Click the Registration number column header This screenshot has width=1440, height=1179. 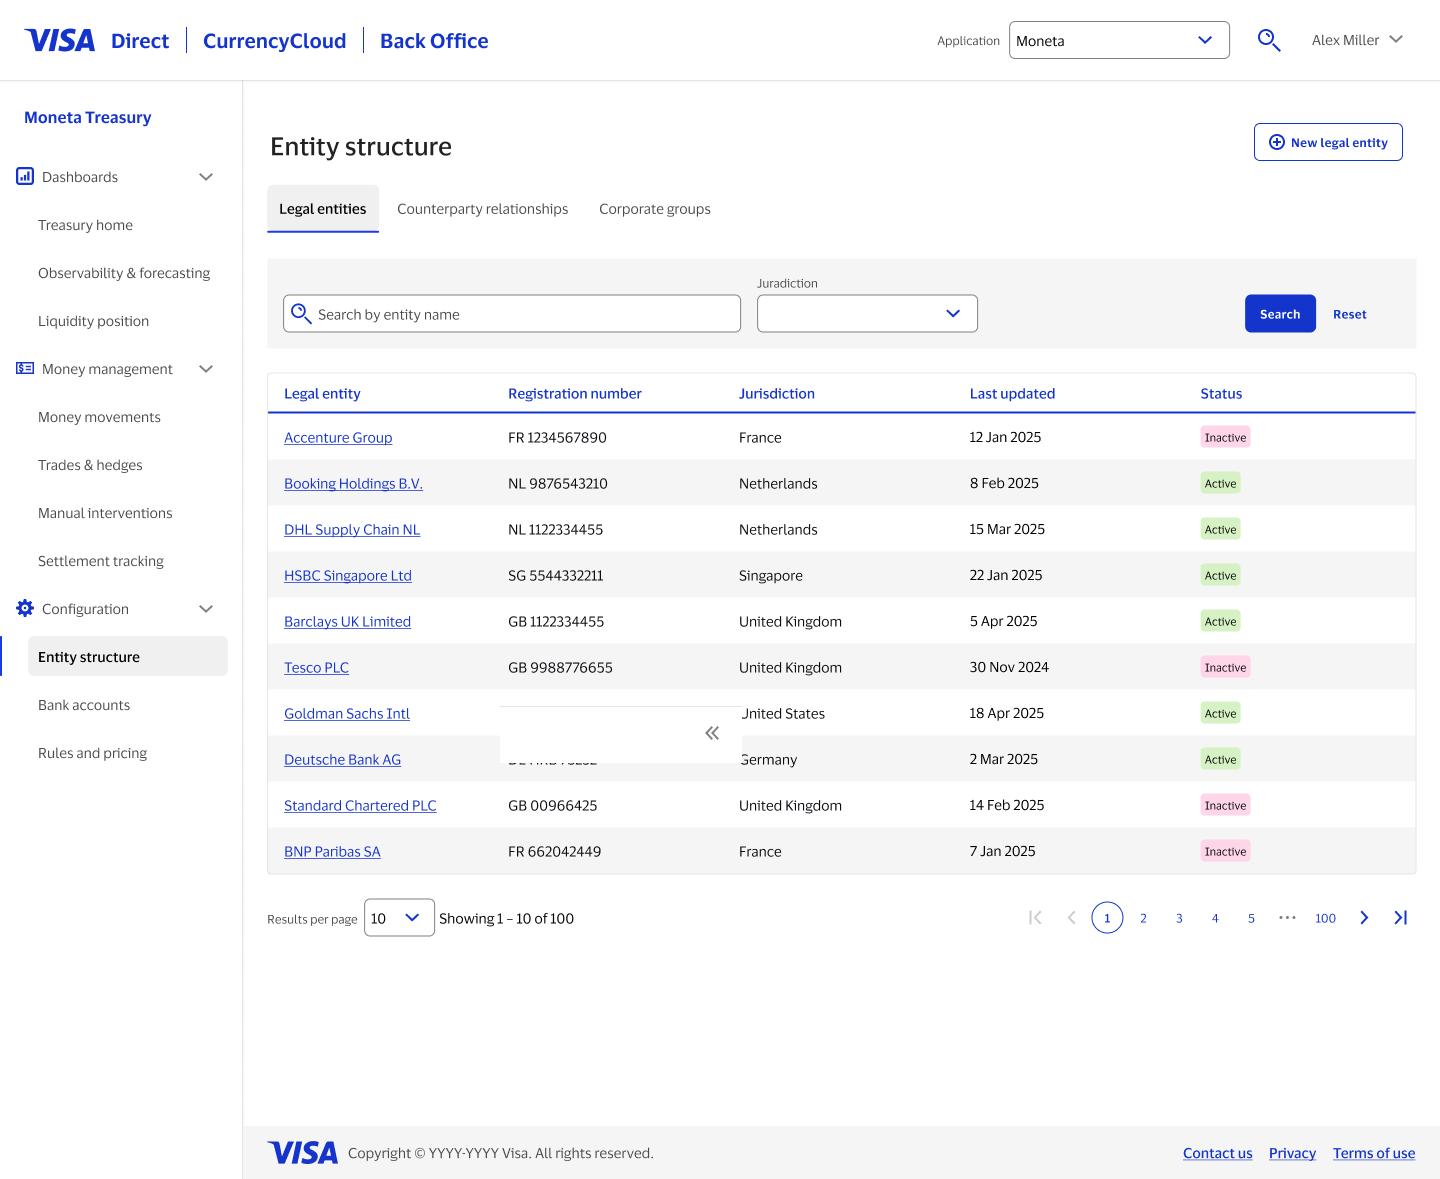tap(575, 393)
